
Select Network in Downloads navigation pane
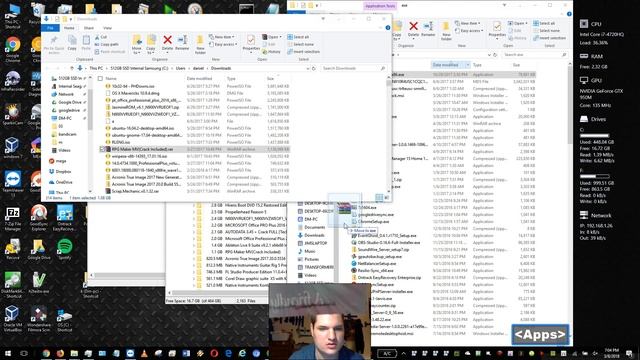click(66, 94)
